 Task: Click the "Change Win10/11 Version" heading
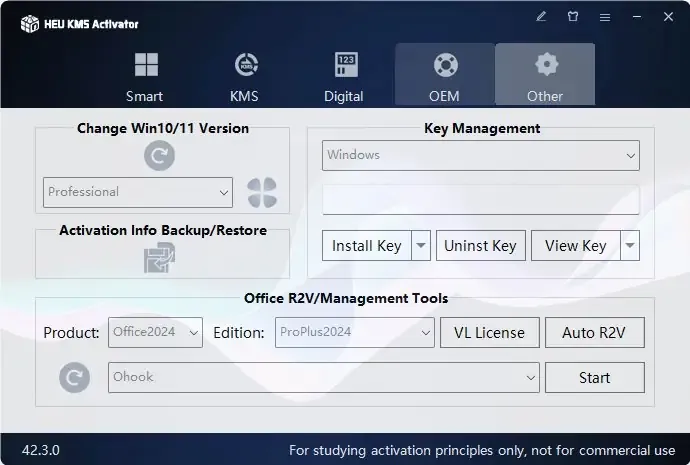click(x=163, y=128)
